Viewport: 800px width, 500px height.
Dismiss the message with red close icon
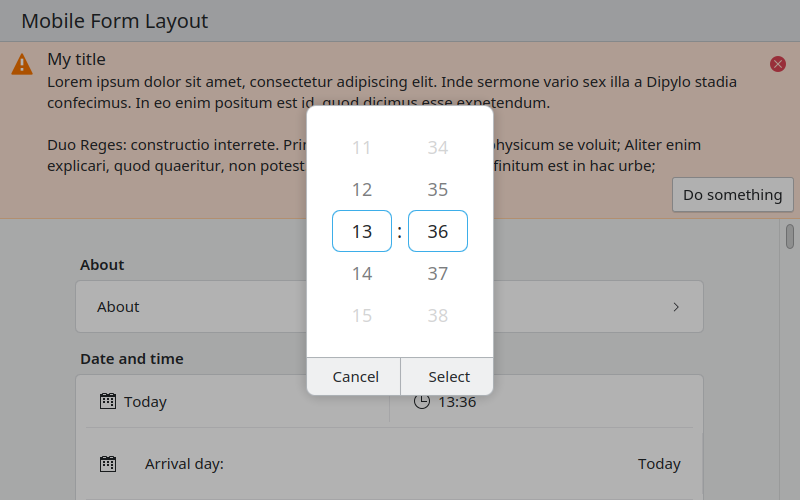click(x=778, y=64)
